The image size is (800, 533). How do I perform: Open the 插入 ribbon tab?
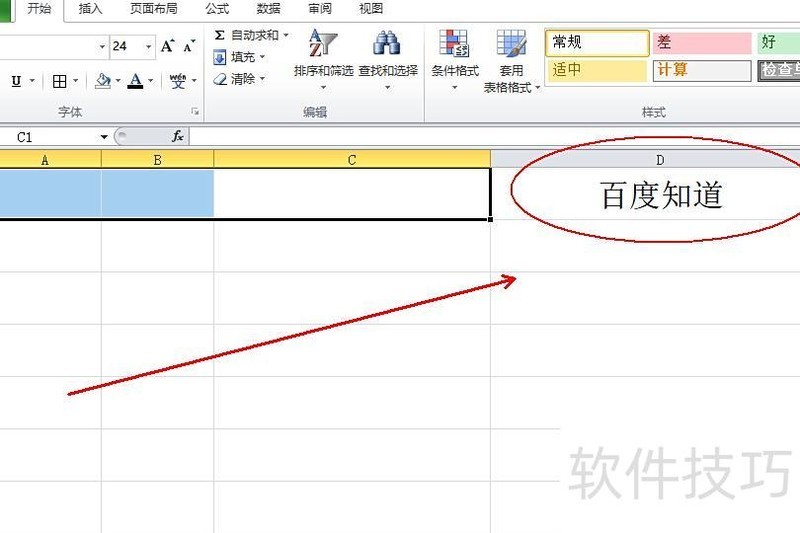click(x=90, y=9)
